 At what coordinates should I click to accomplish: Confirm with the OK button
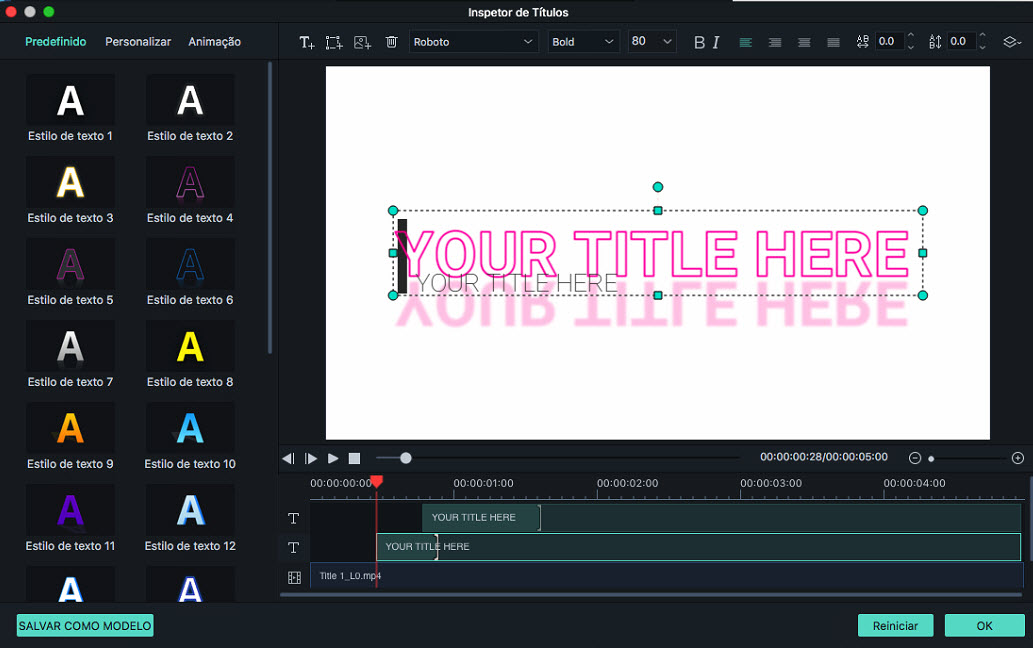(x=984, y=626)
